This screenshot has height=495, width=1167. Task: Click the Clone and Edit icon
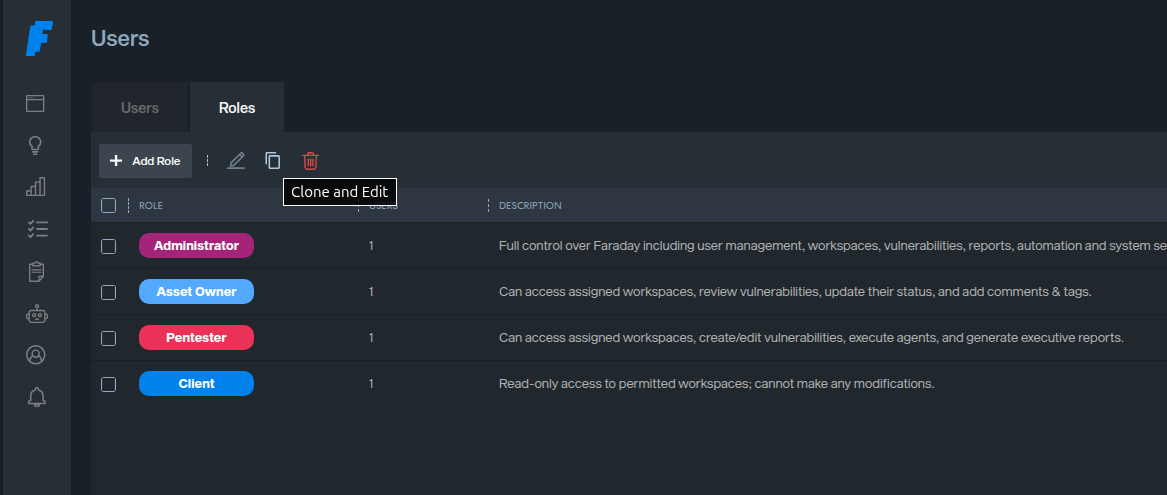273,161
